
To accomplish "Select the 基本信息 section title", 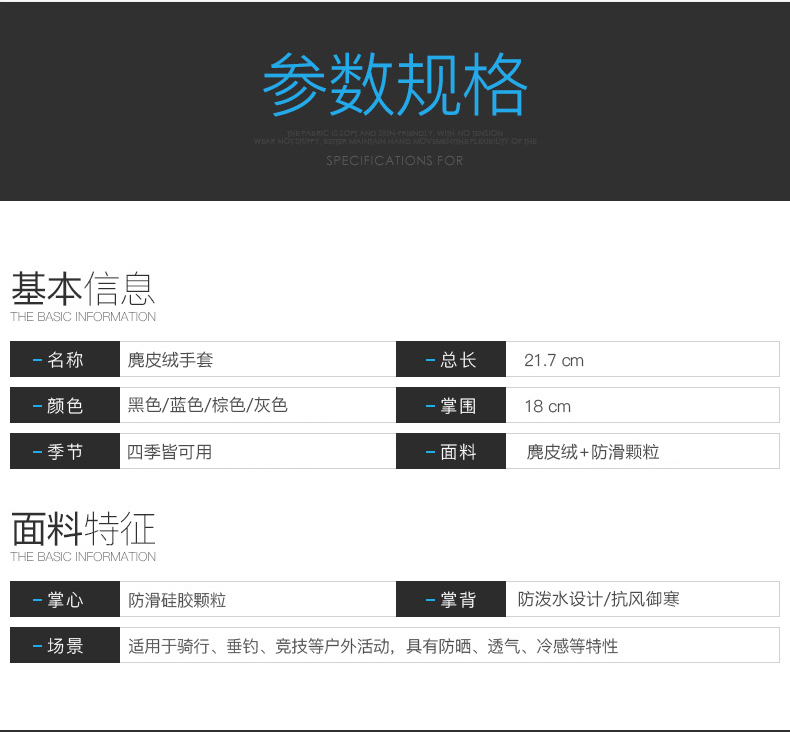I will 83,288.
